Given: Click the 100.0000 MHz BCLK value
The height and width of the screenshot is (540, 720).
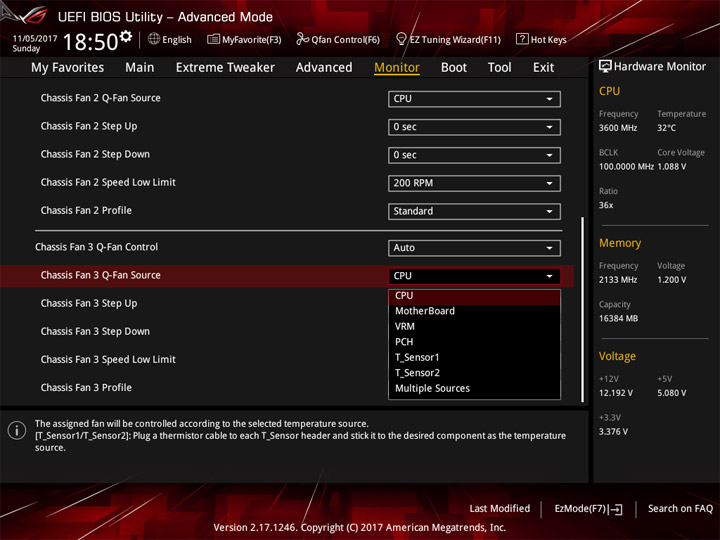Looking at the screenshot, I should pos(626,167).
